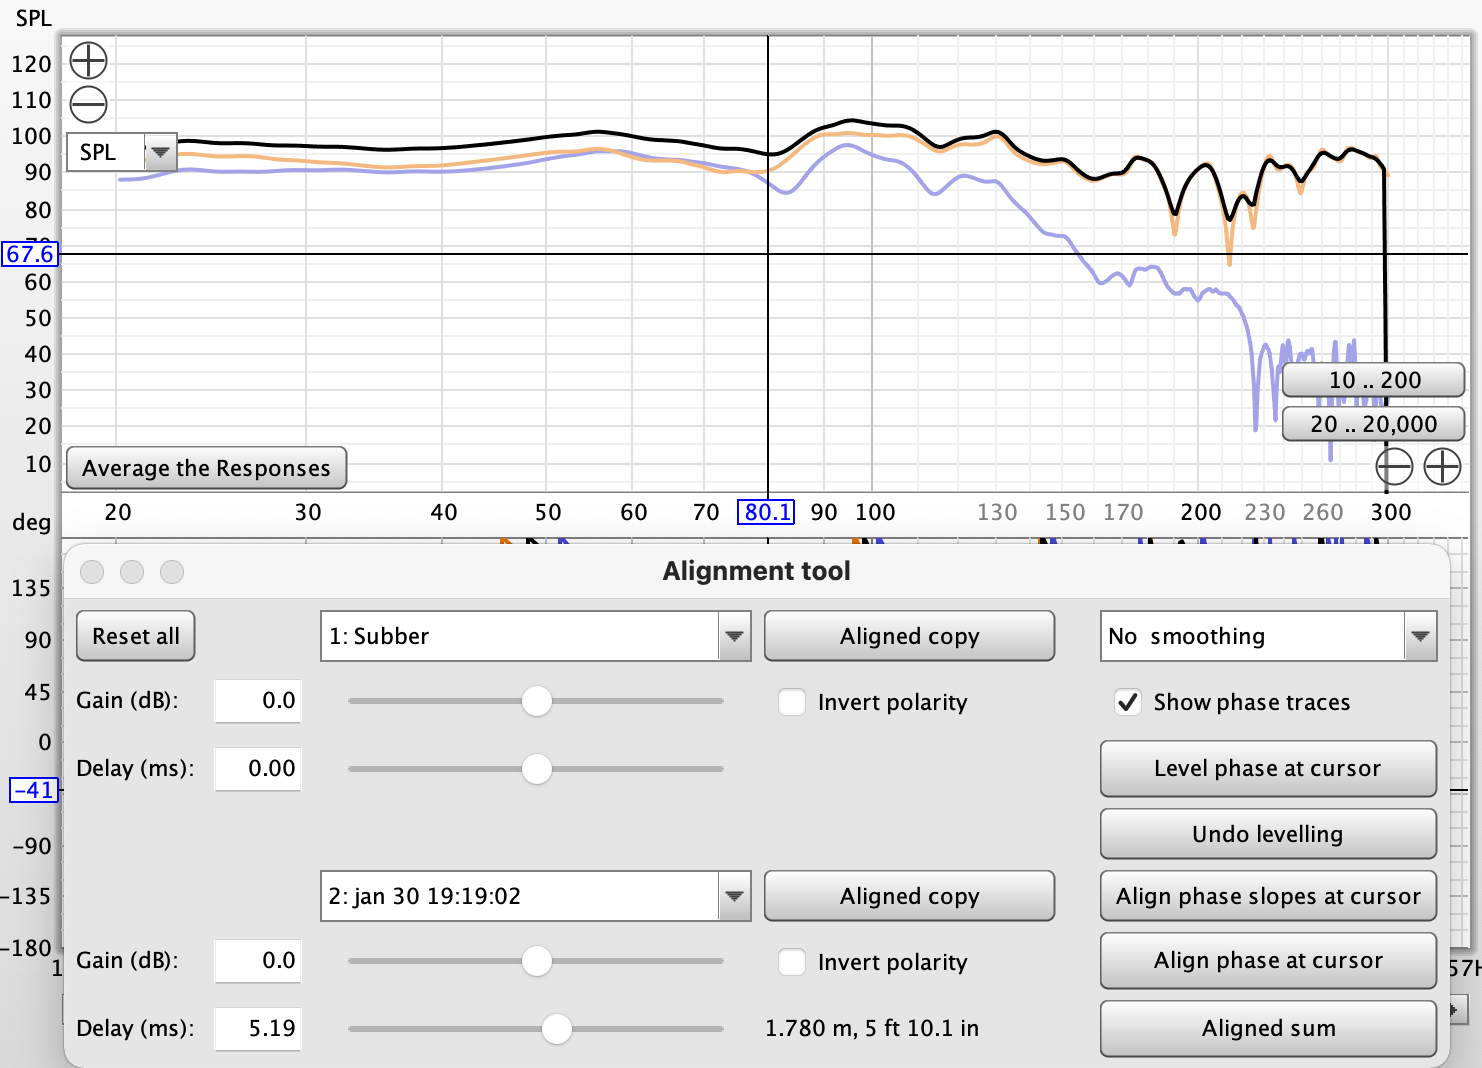The image size is (1482, 1068).
Task: Click the 80.1 frequency cursor readout
Action: pyautogui.click(x=766, y=512)
